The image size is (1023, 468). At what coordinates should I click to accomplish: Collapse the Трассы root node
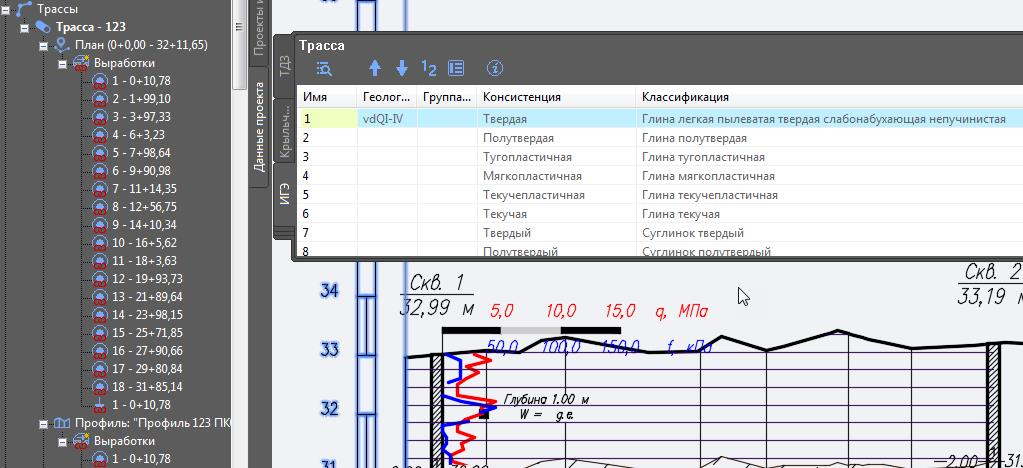pos(7,9)
